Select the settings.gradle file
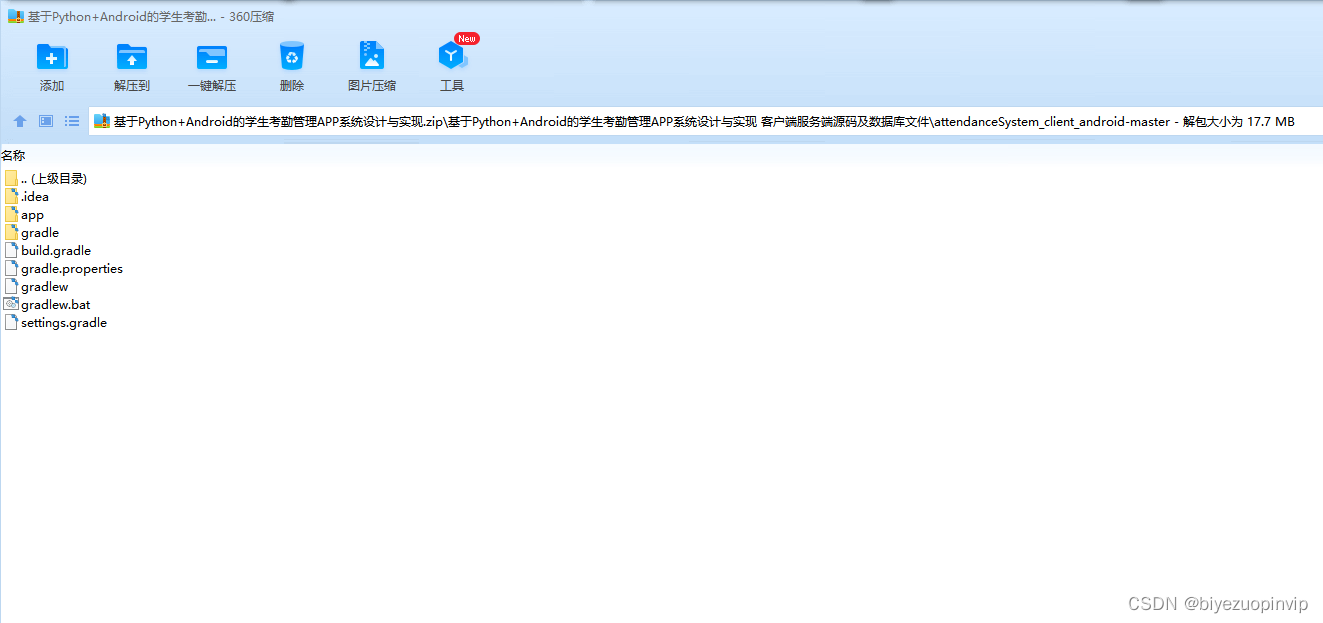This screenshot has width=1323, height=623. pyautogui.click(x=63, y=322)
